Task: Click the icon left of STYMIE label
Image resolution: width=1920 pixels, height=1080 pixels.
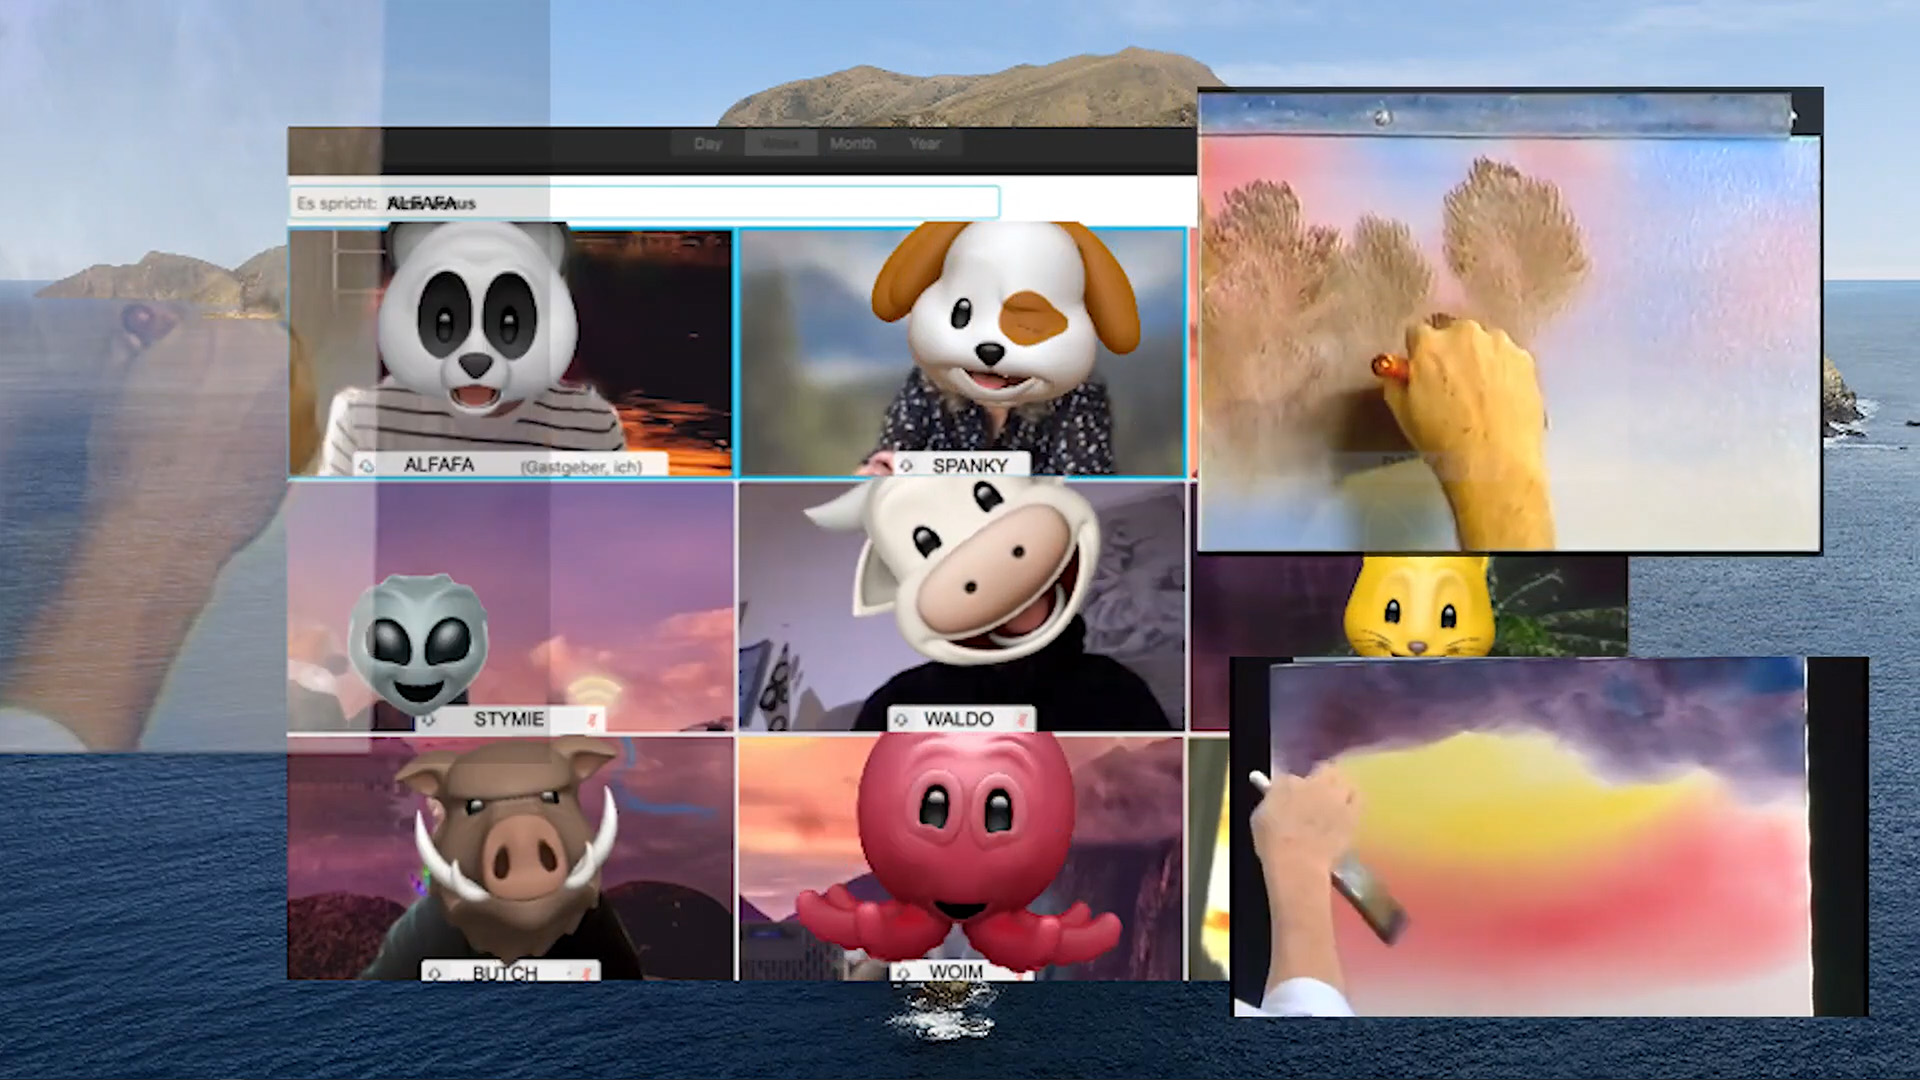Action: (430, 720)
